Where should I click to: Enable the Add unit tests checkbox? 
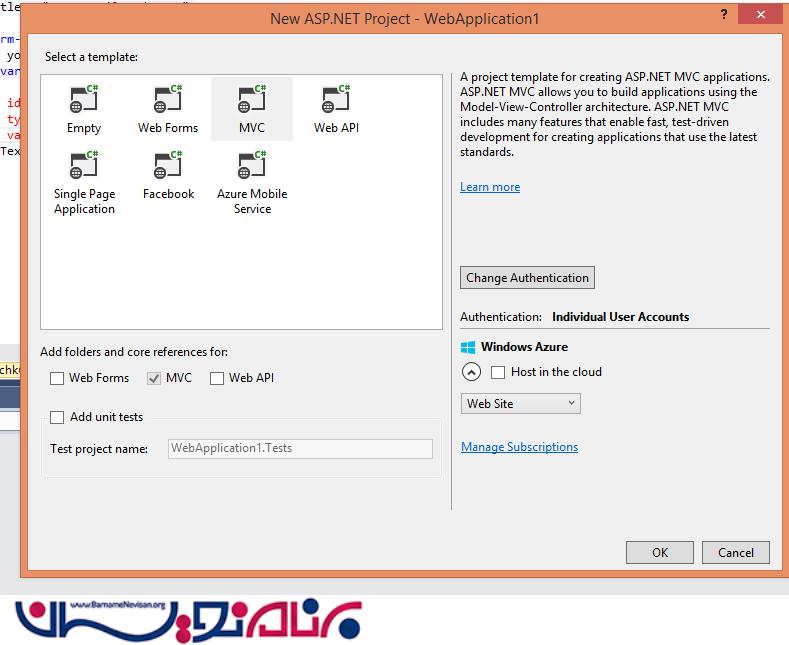[x=58, y=417]
